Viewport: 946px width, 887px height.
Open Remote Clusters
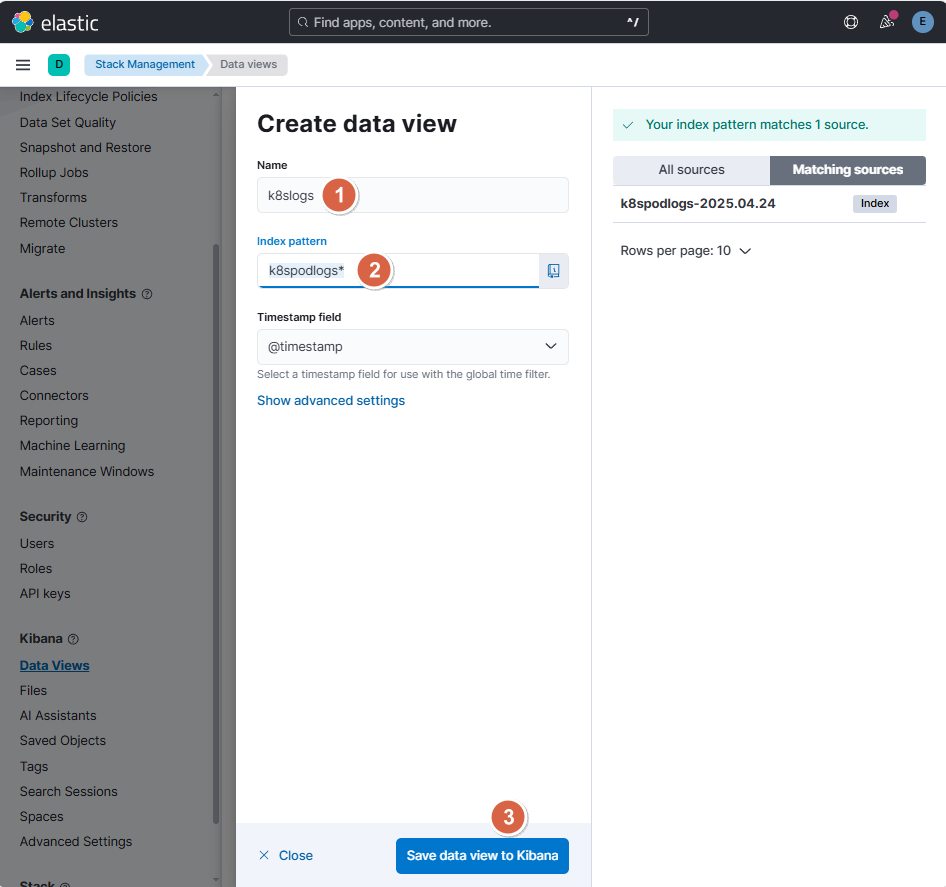pos(69,223)
